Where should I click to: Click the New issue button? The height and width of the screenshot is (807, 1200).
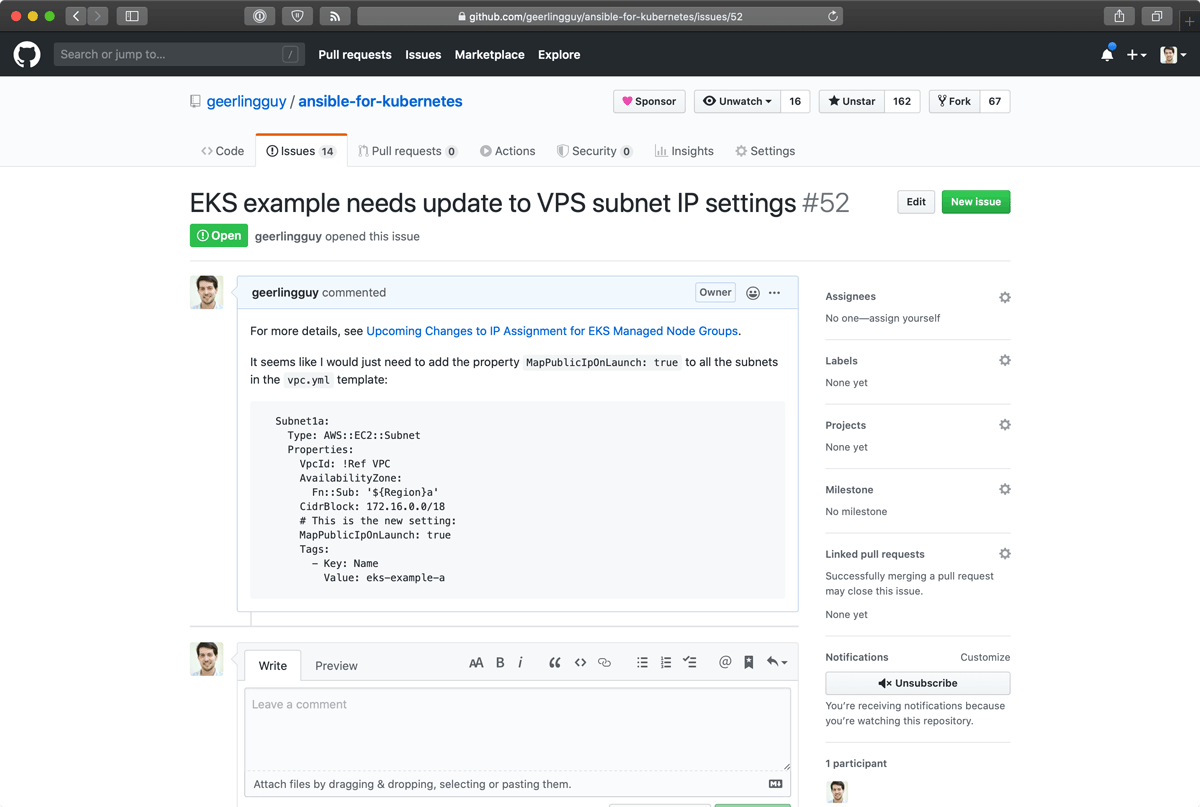tap(976, 202)
